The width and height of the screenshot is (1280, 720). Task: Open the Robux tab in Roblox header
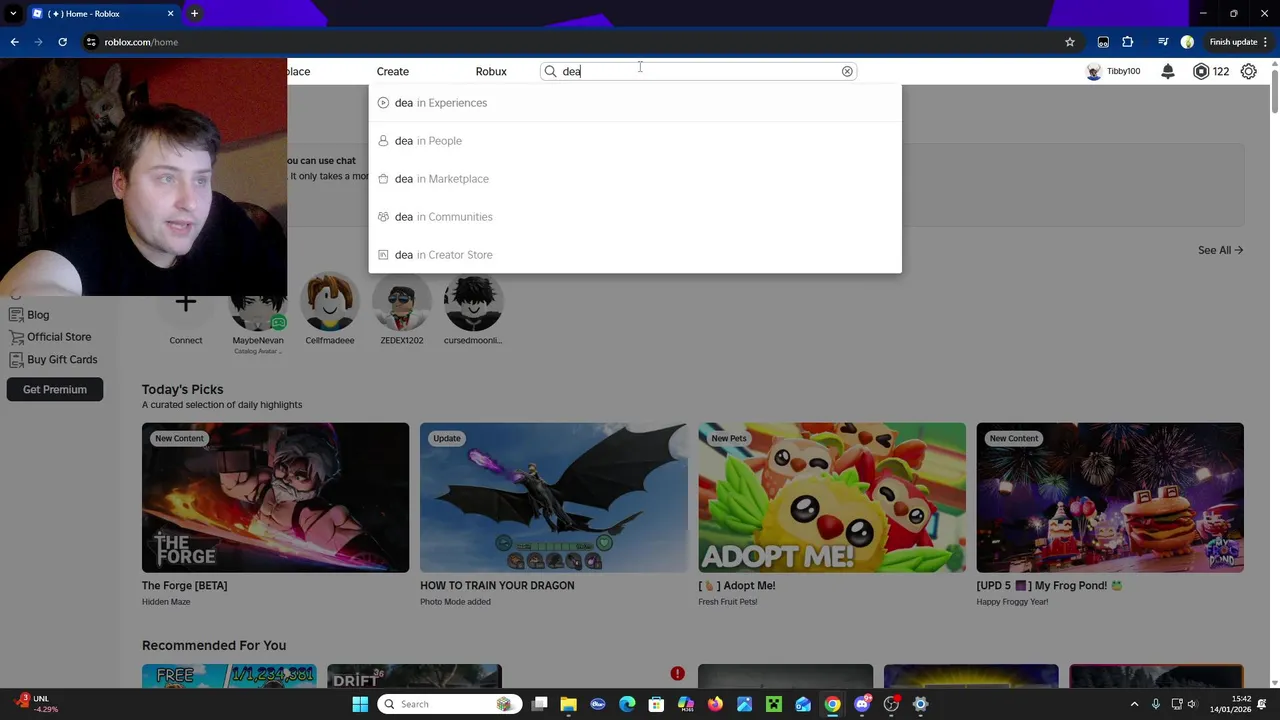(491, 71)
